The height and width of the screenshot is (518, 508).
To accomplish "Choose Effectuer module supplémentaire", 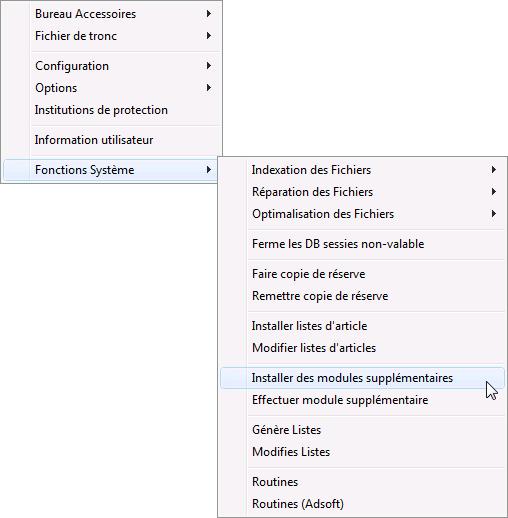I will click(362, 400).
